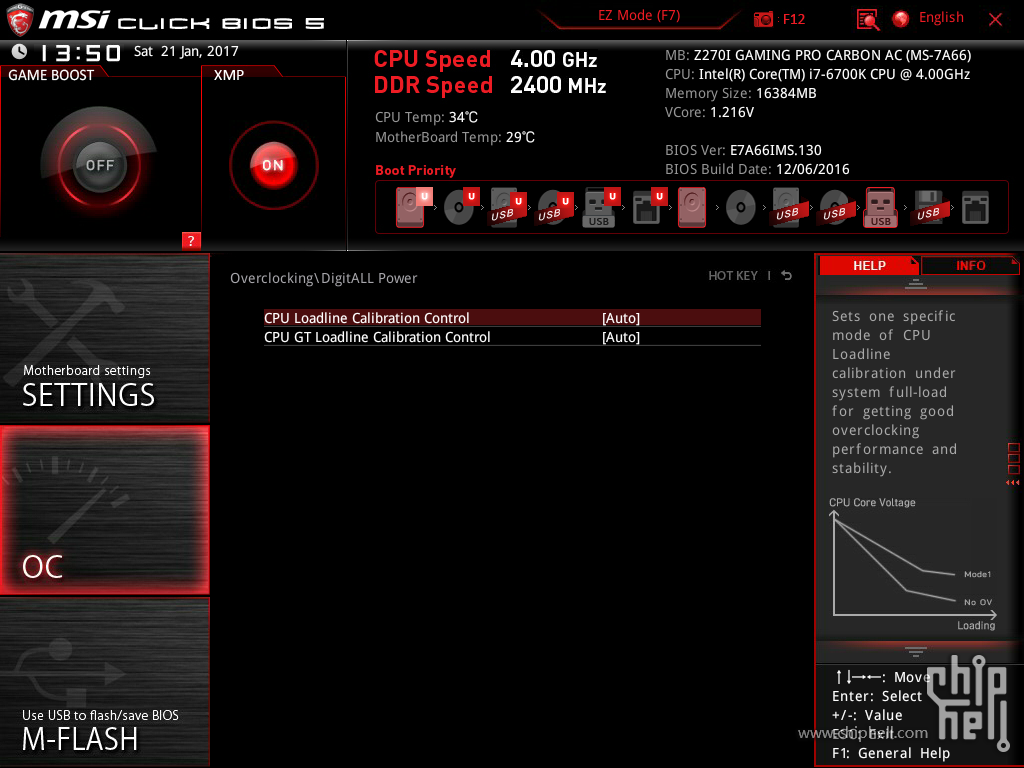Image resolution: width=1024 pixels, height=768 pixels.
Task: Go back using the return arrow icon
Action: tap(786, 276)
